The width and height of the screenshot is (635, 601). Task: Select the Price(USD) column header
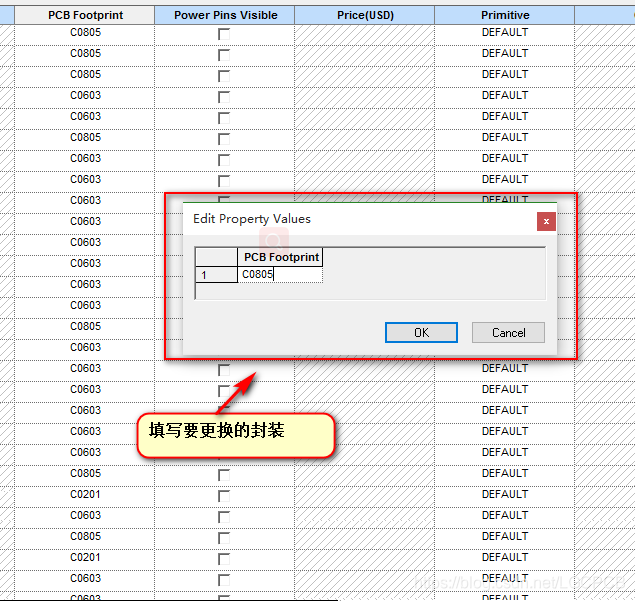[x=364, y=15]
